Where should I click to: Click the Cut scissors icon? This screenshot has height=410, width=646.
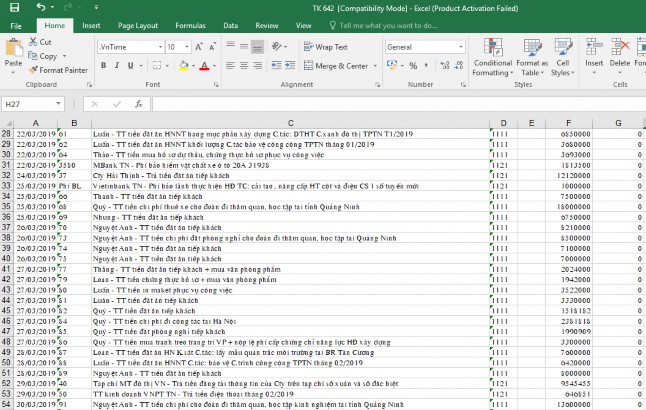click(x=40, y=43)
